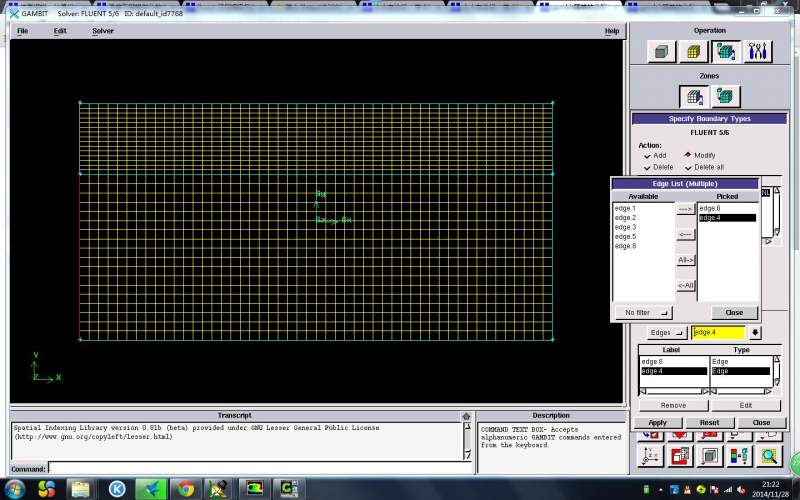Click the green G taskbar icon

[289, 489]
